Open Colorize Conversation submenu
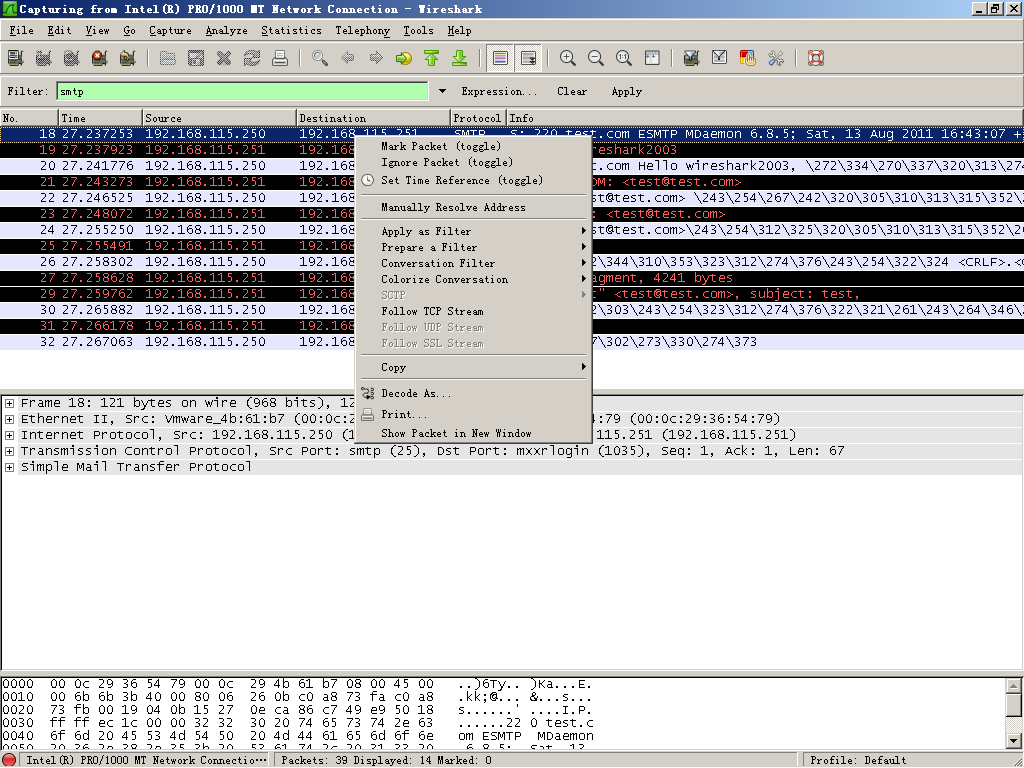 click(474, 280)
